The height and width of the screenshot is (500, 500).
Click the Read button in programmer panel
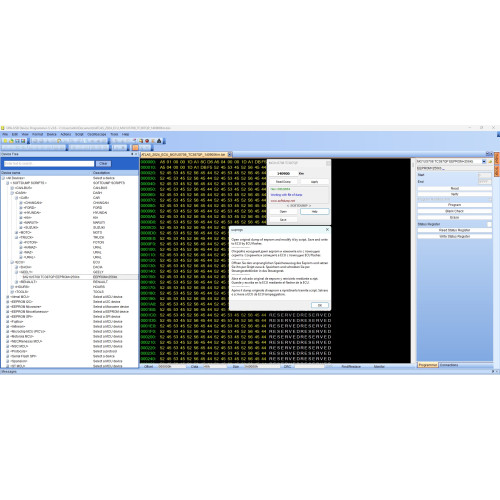(x=455, y=189)
